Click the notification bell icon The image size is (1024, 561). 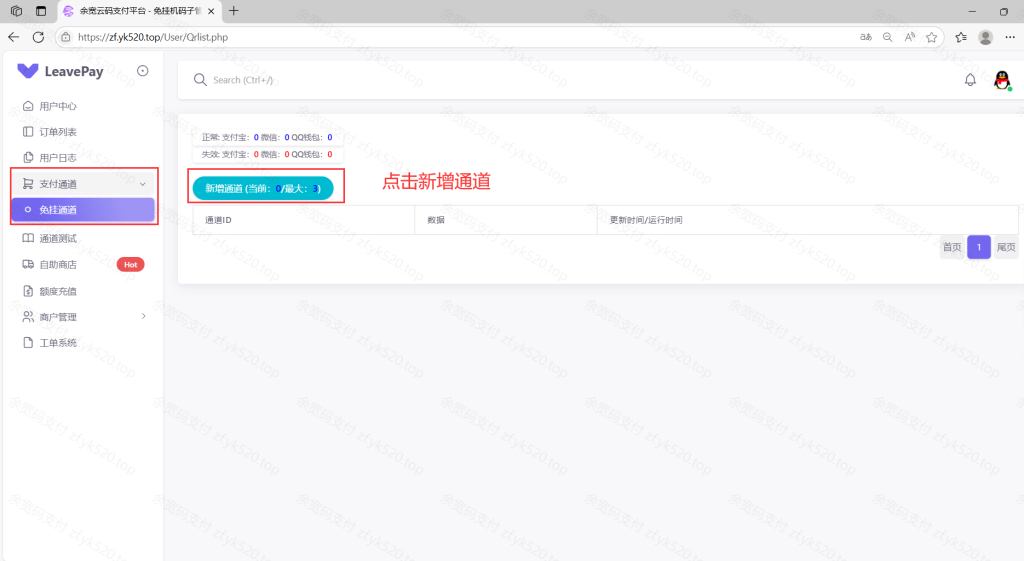pyautogui.click(x=969, y=80)
